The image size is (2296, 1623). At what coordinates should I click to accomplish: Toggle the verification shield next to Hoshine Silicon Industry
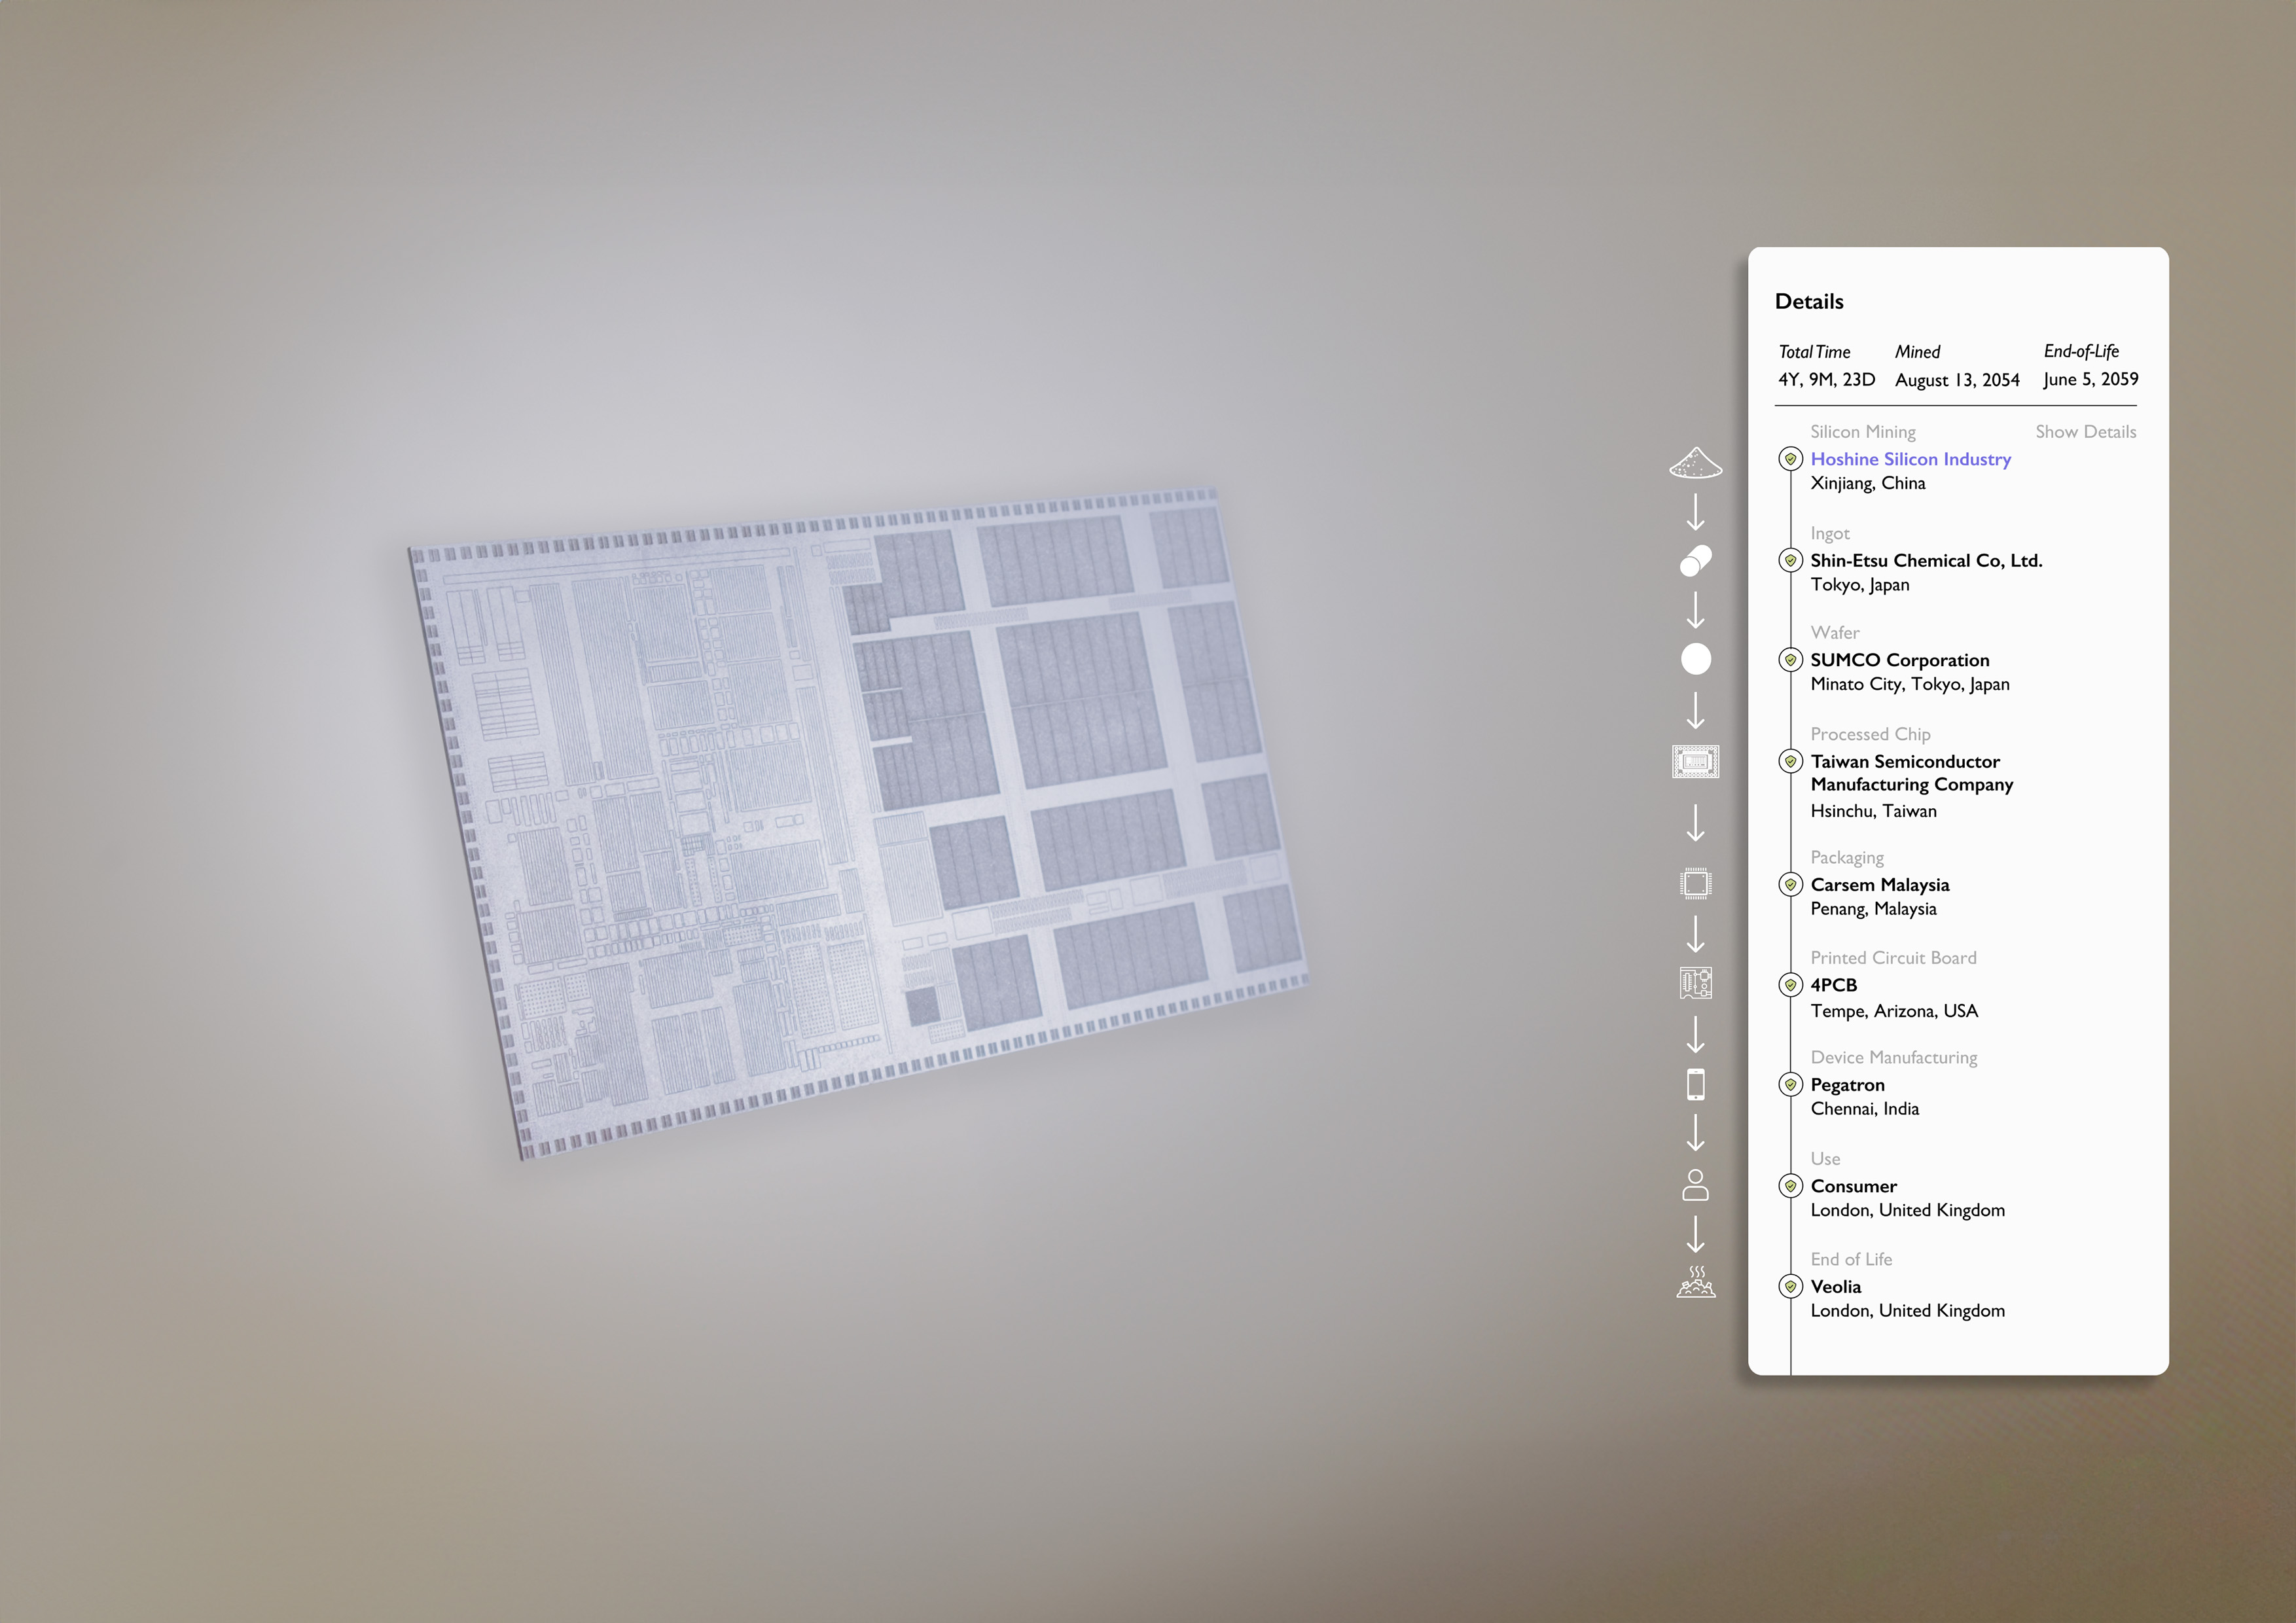[1791, 459]
